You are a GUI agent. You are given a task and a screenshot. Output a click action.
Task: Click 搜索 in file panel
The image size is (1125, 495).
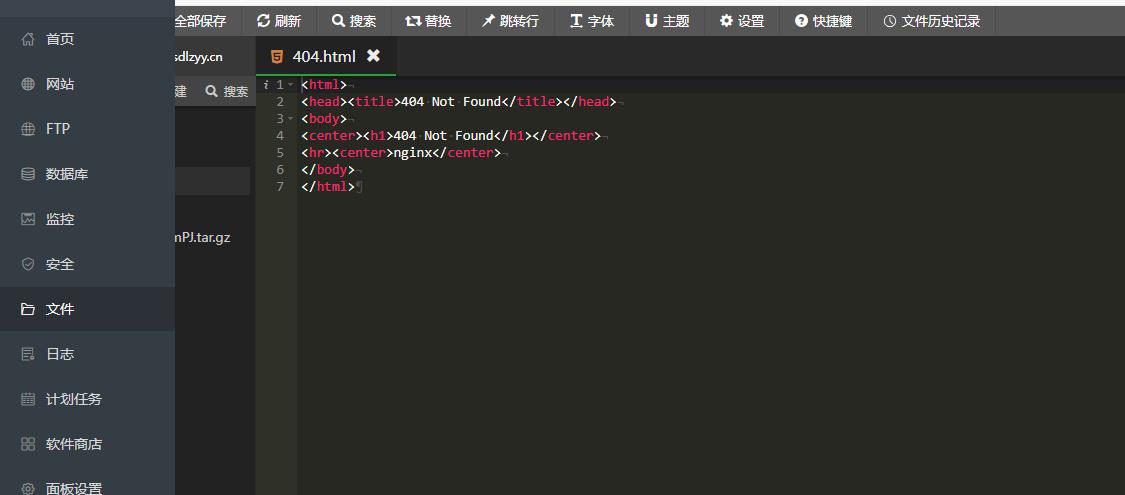tap(227, 92)
